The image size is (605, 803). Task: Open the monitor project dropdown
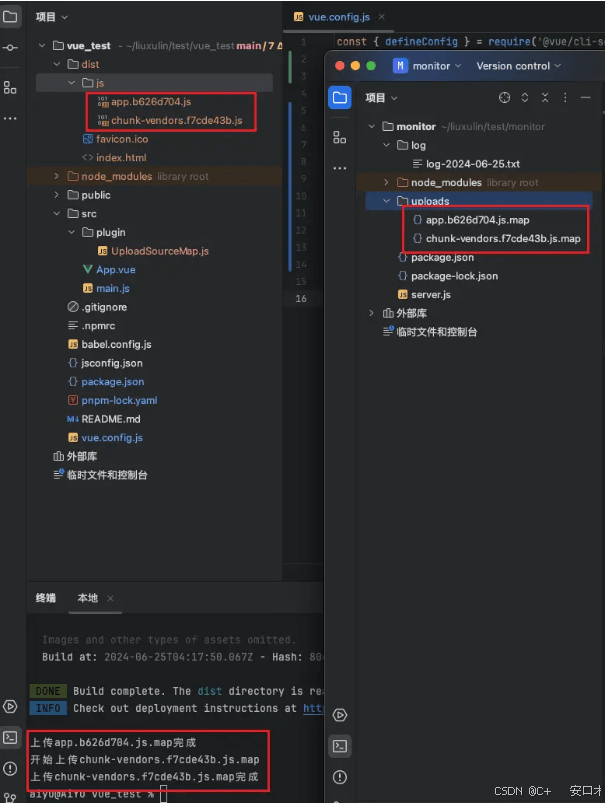tap(427, 66)
